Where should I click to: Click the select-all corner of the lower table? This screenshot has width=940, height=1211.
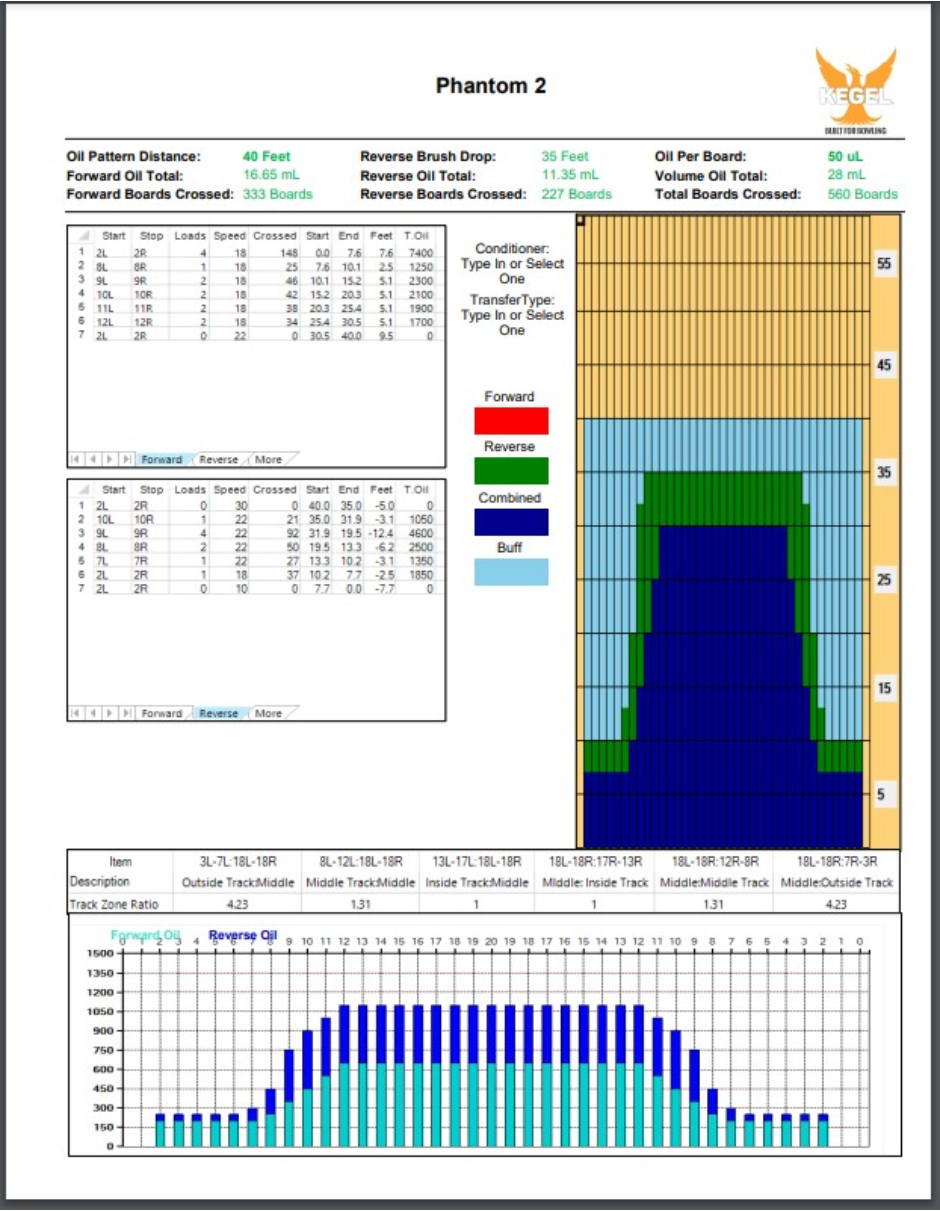(x=82, y=490)
